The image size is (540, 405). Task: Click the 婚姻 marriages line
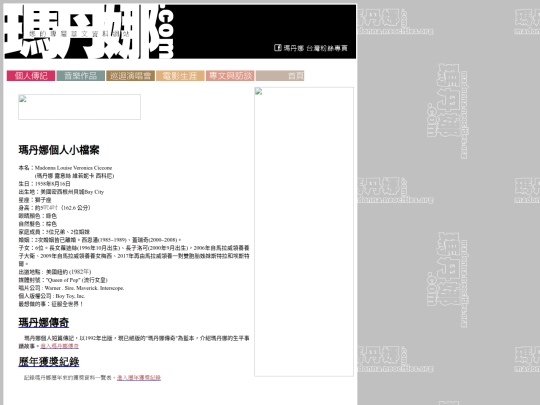(x=100, y=240)
